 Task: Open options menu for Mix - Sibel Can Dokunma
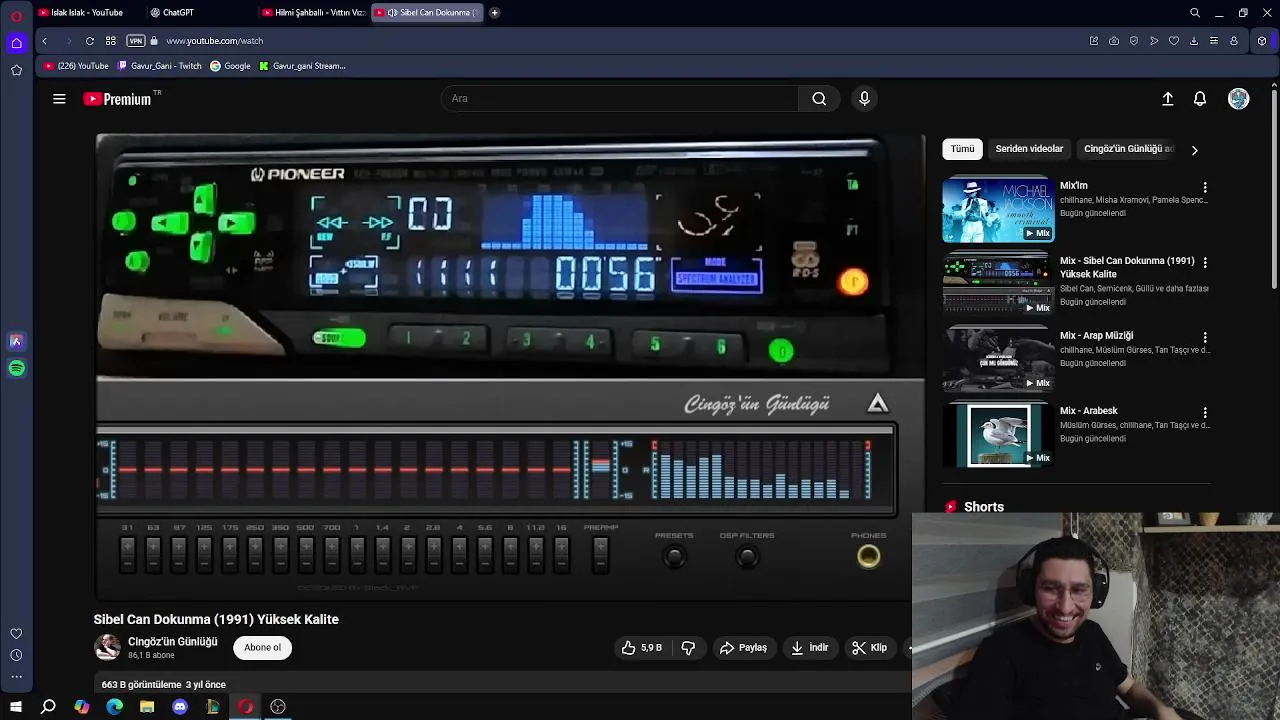point(1205,262)
